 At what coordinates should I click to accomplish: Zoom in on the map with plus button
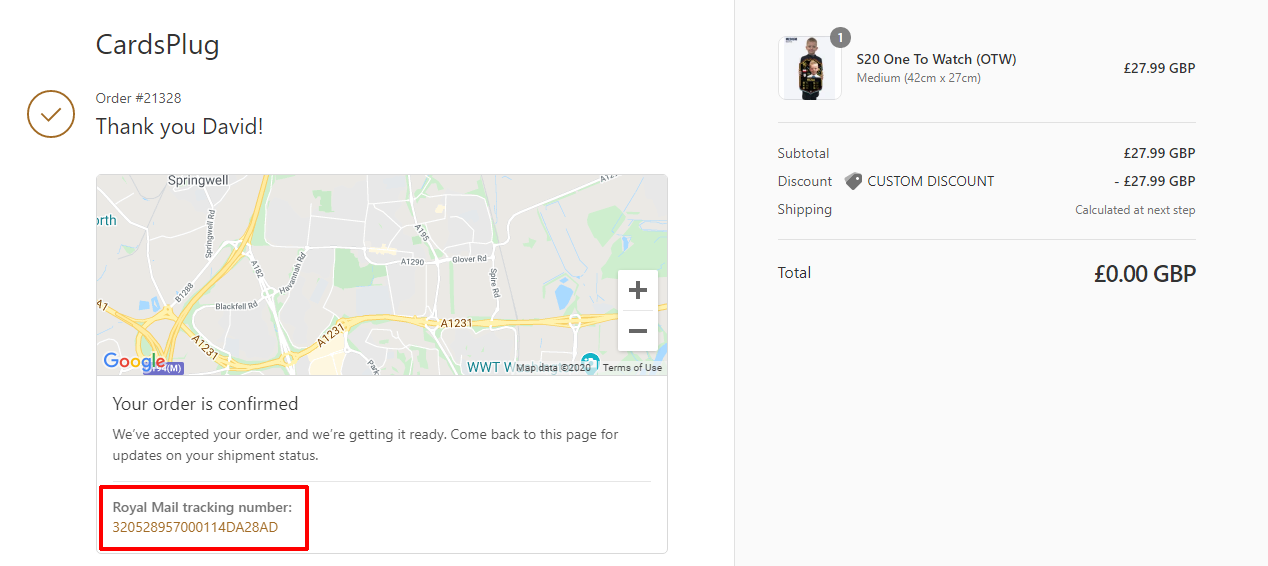click(x=638, y=291)
